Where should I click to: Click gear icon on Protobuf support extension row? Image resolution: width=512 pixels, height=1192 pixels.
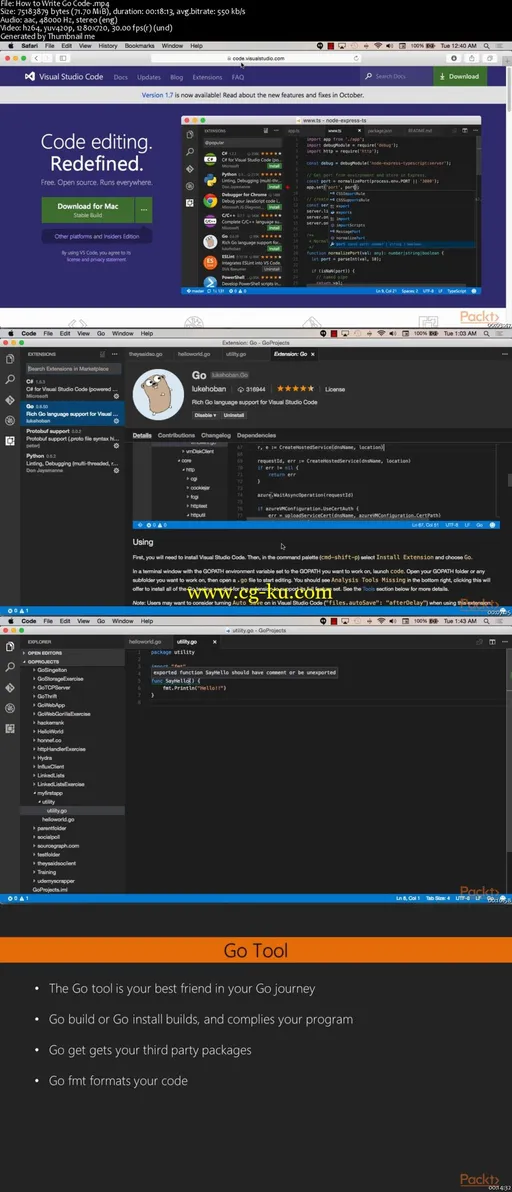click(116, 445)
